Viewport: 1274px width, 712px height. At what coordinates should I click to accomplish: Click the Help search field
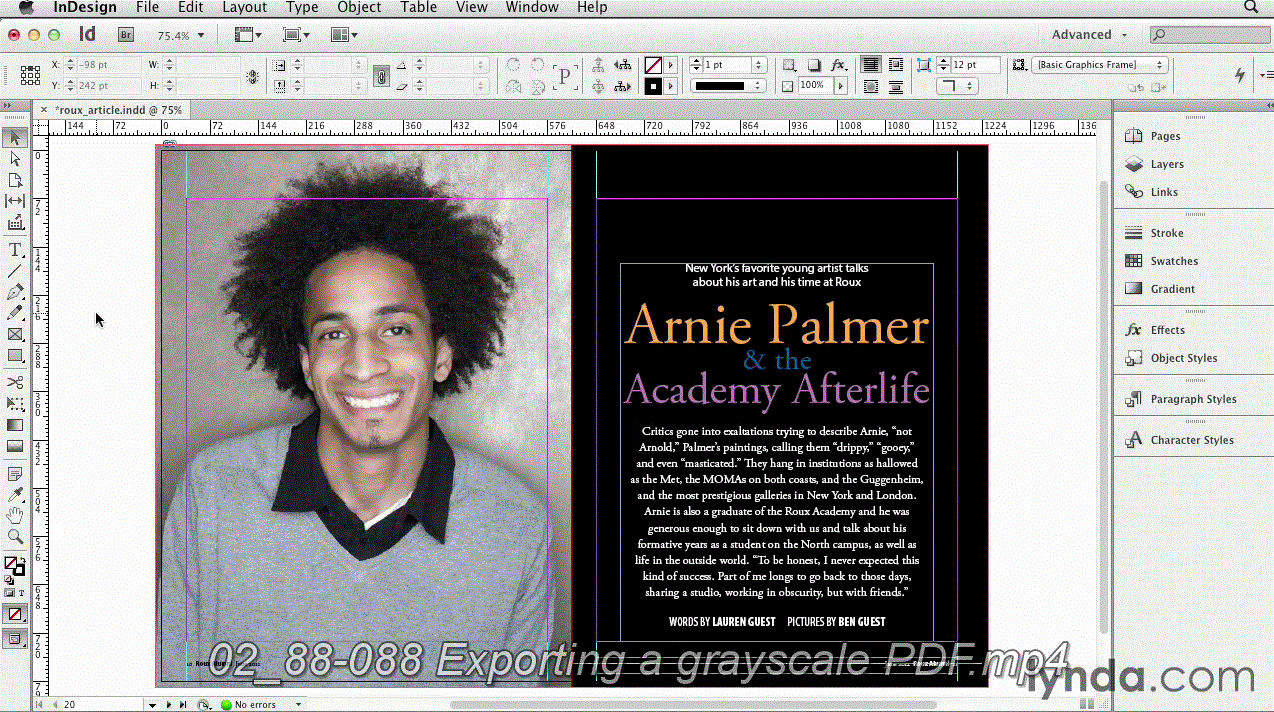pos(1211,35)
